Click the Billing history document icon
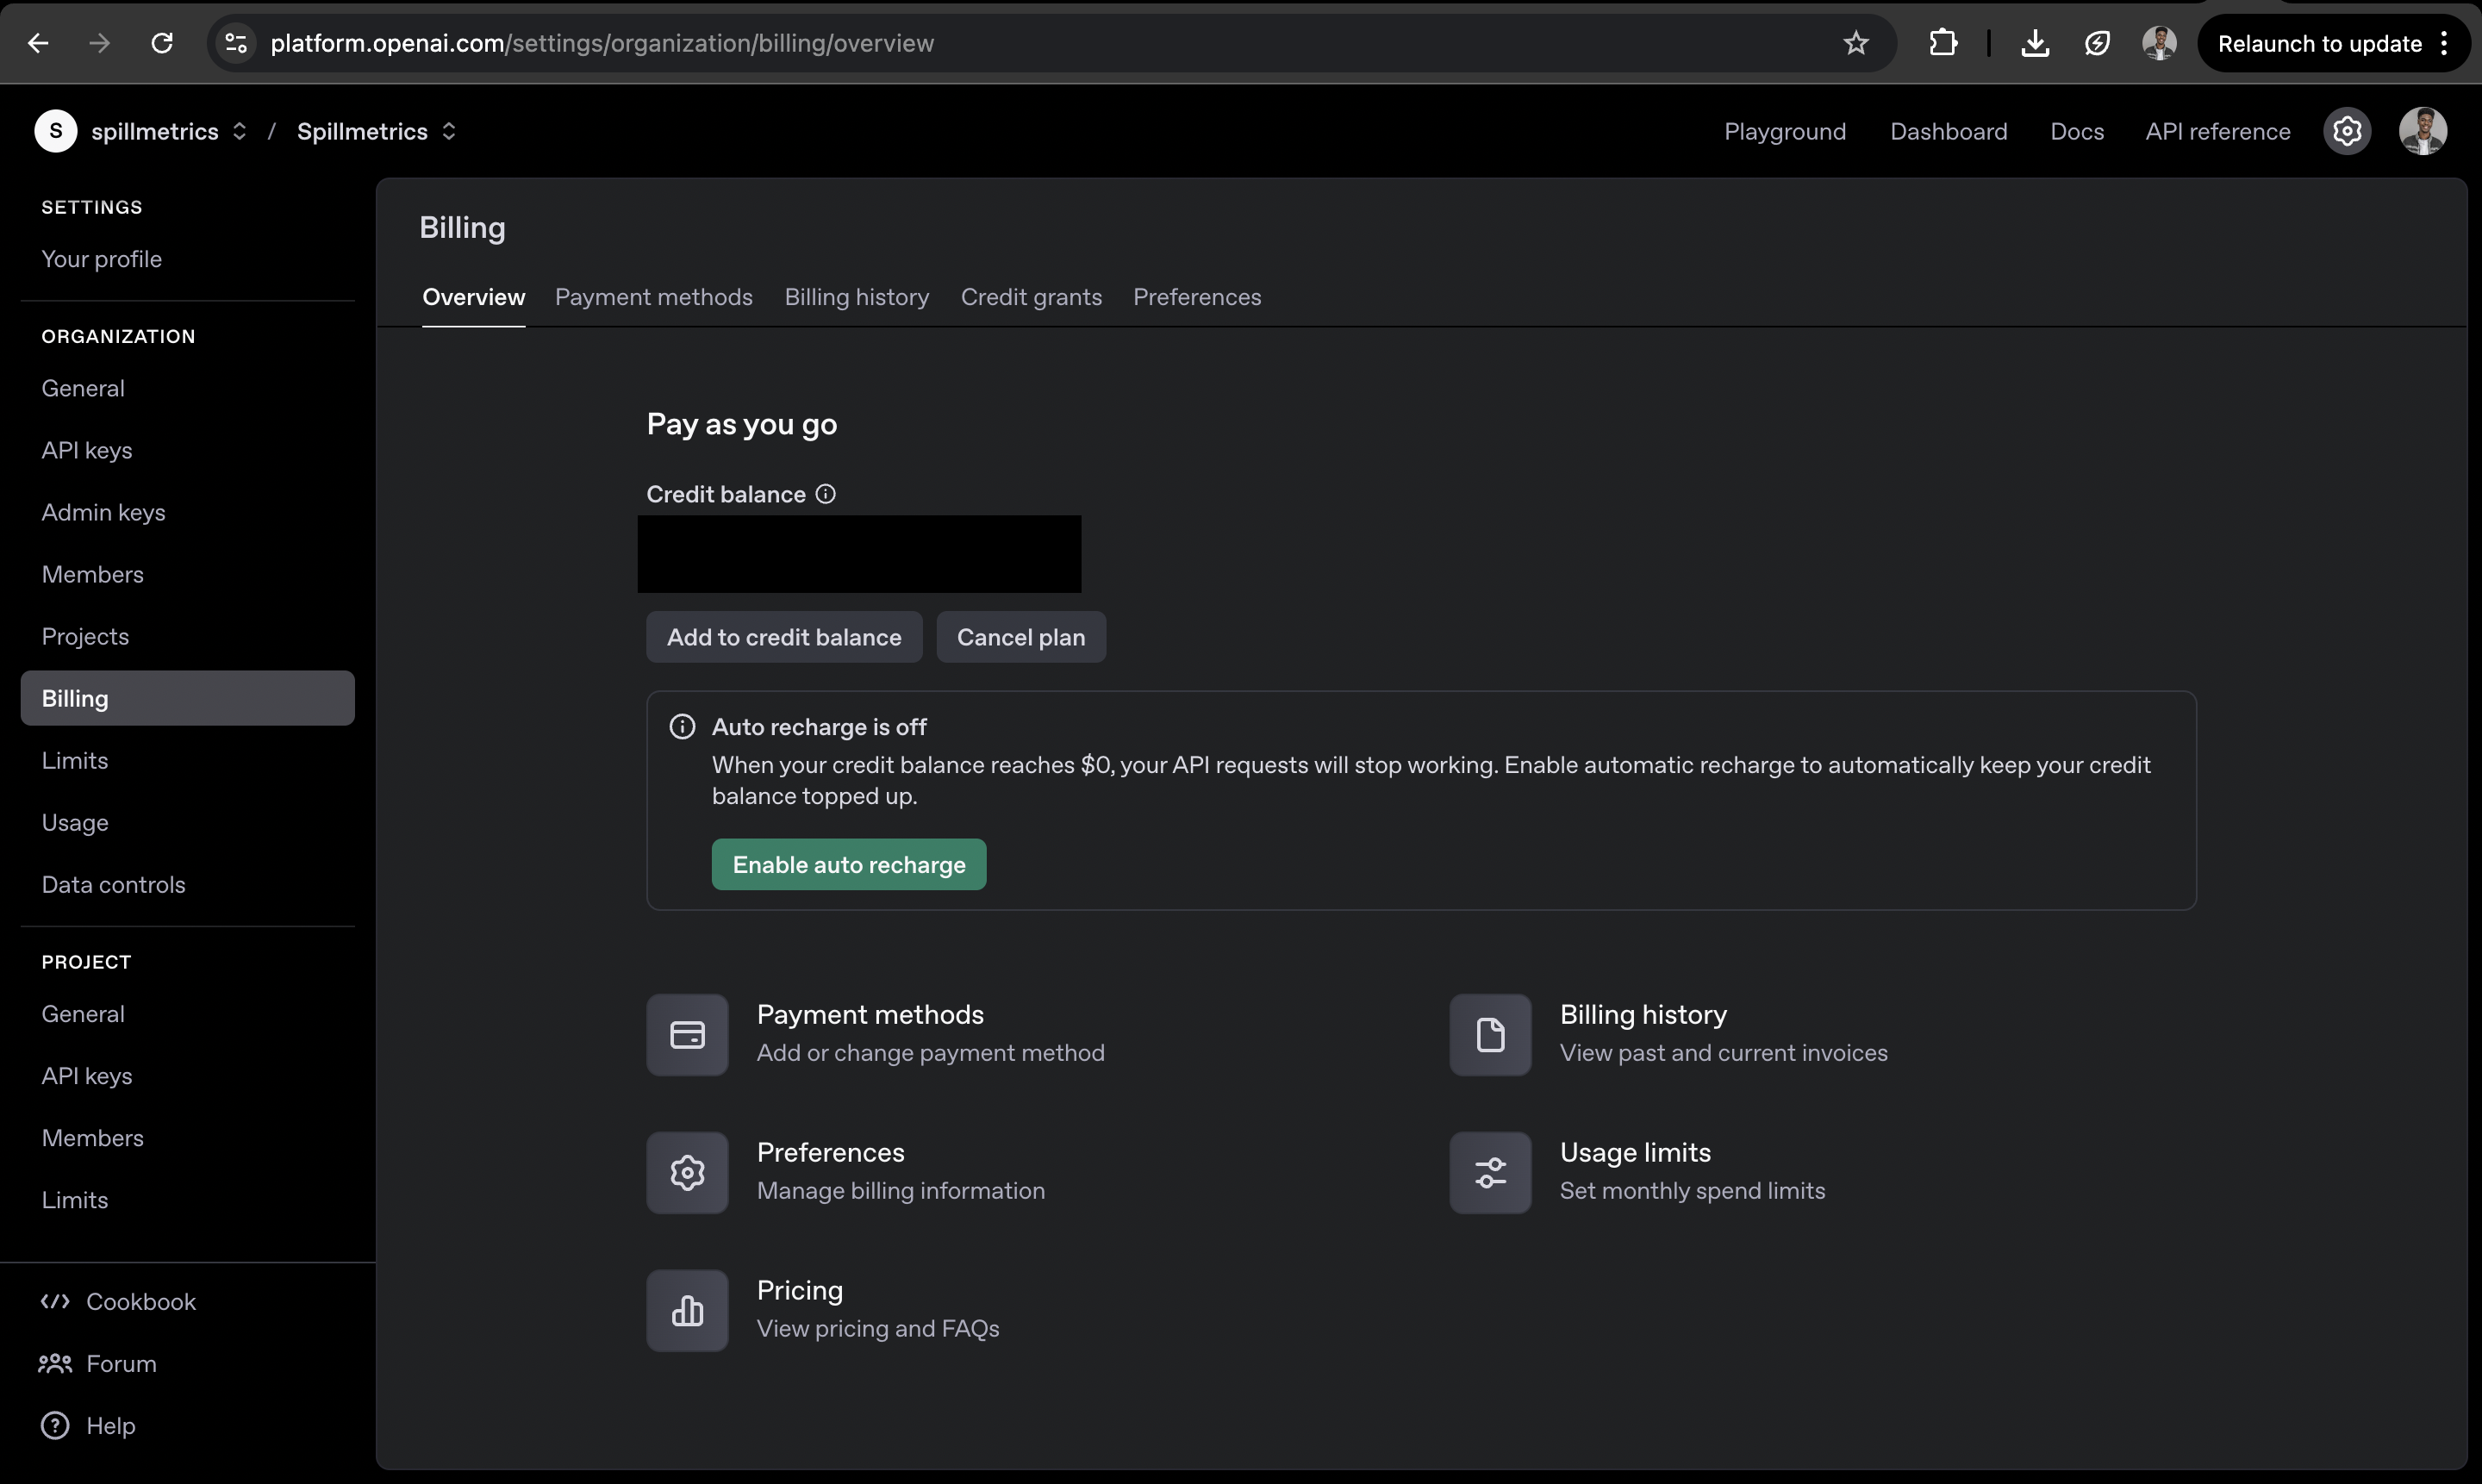 point(1490,1035)
